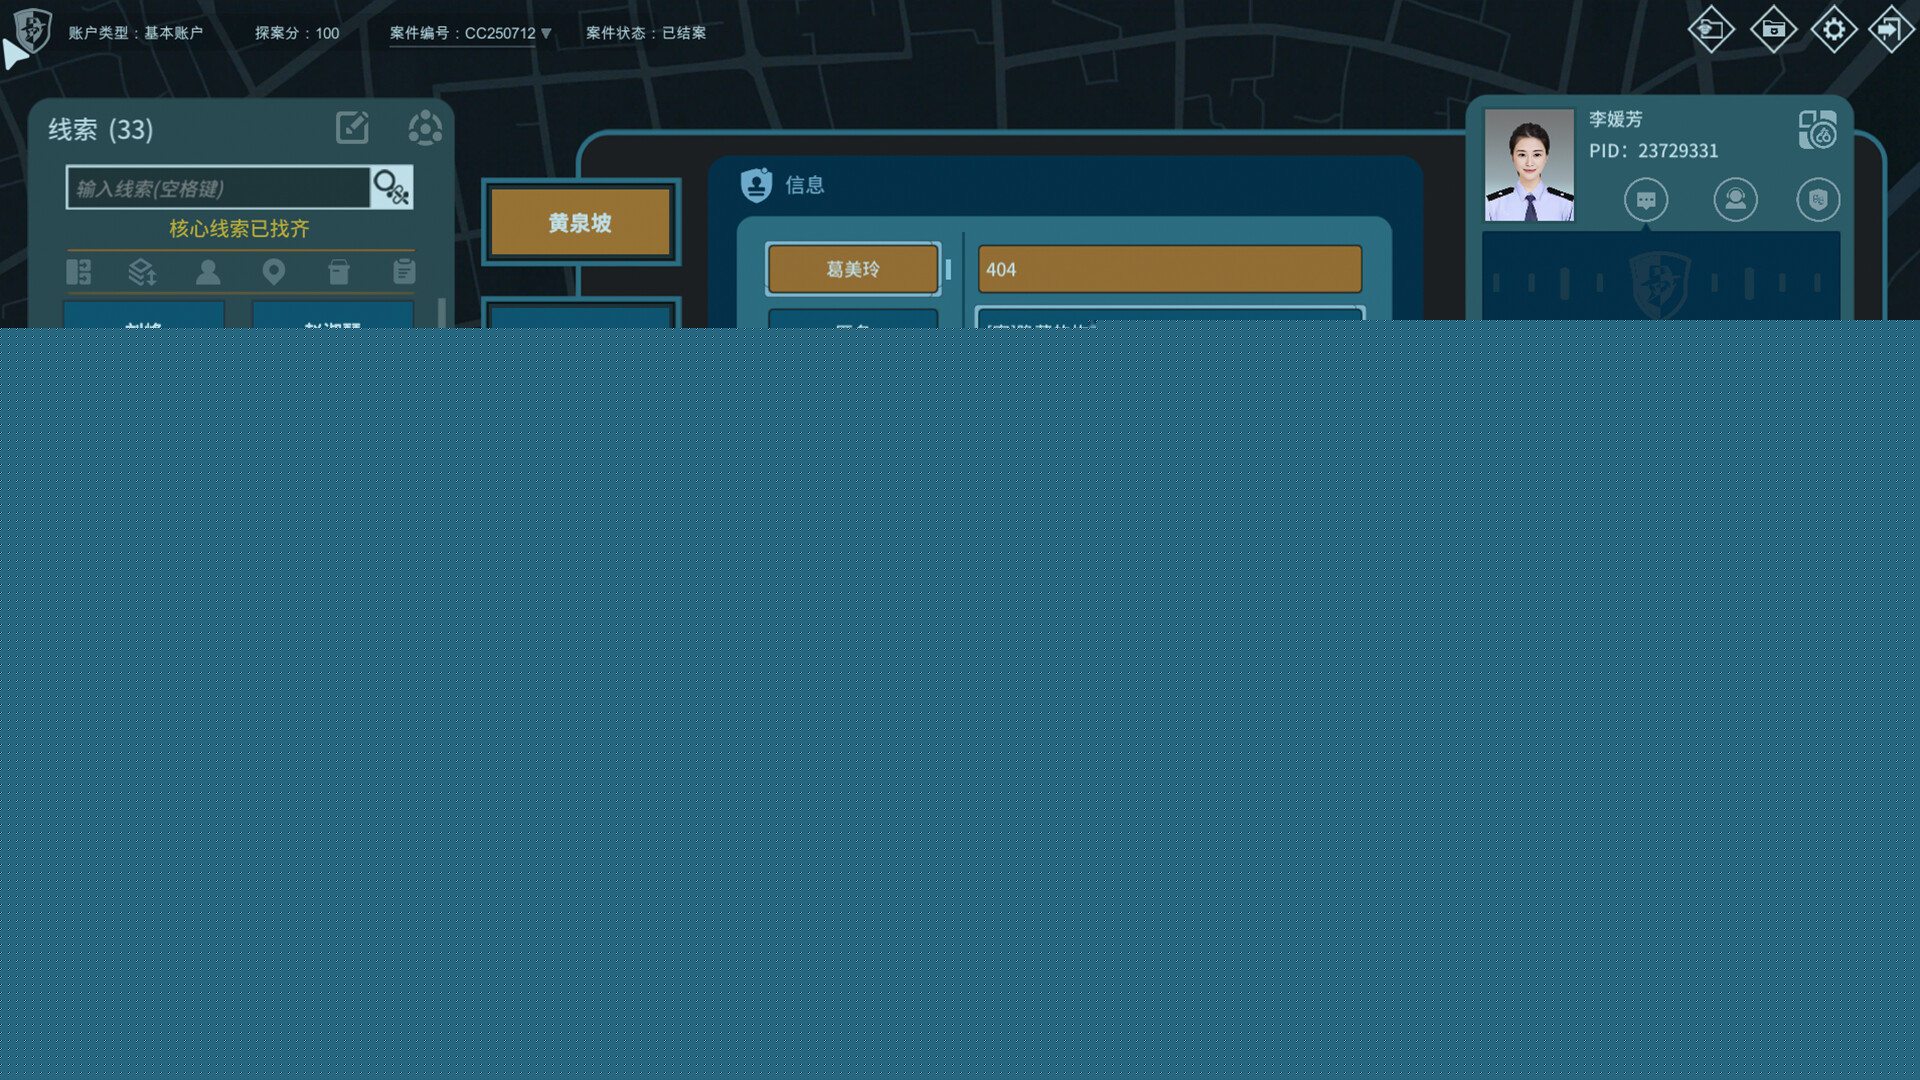Open the clue relation network icon
The width and height of the screenshot is (1920, 1080).
click(425, 128)
